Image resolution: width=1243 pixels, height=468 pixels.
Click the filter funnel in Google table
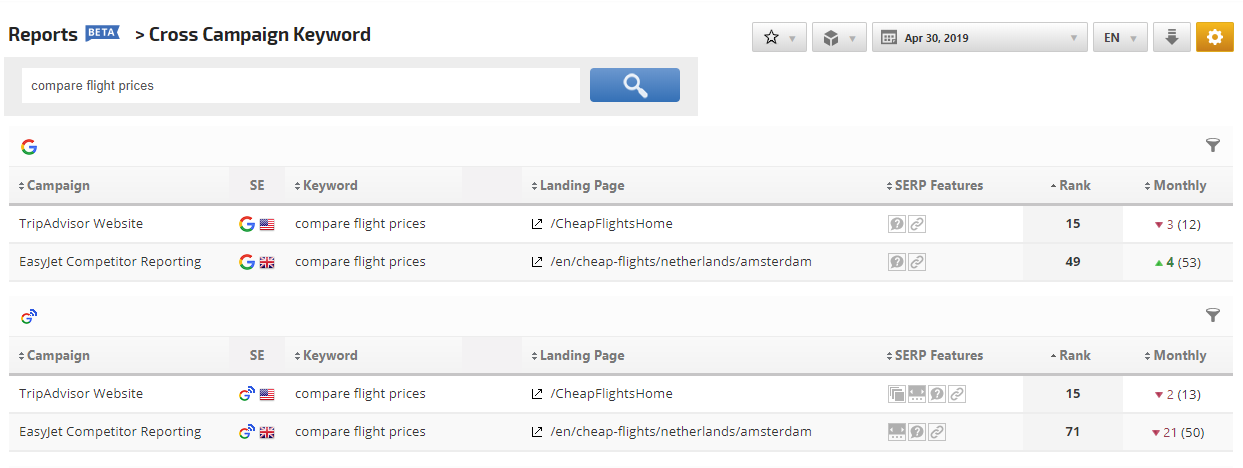point(1213,146)
